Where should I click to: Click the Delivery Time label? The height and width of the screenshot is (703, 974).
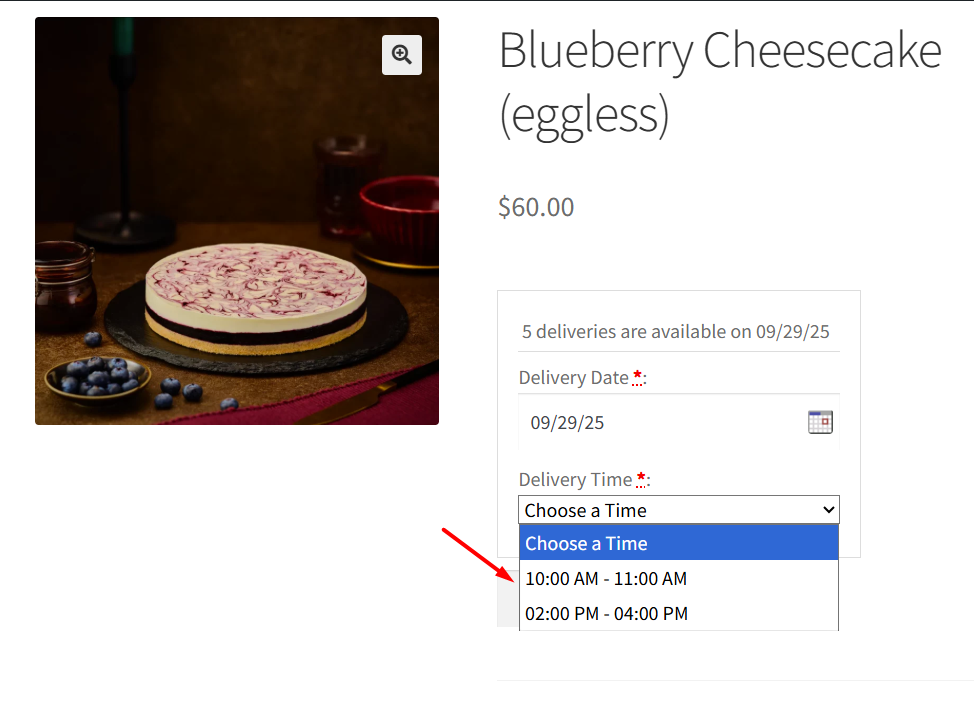coord(575,480)
